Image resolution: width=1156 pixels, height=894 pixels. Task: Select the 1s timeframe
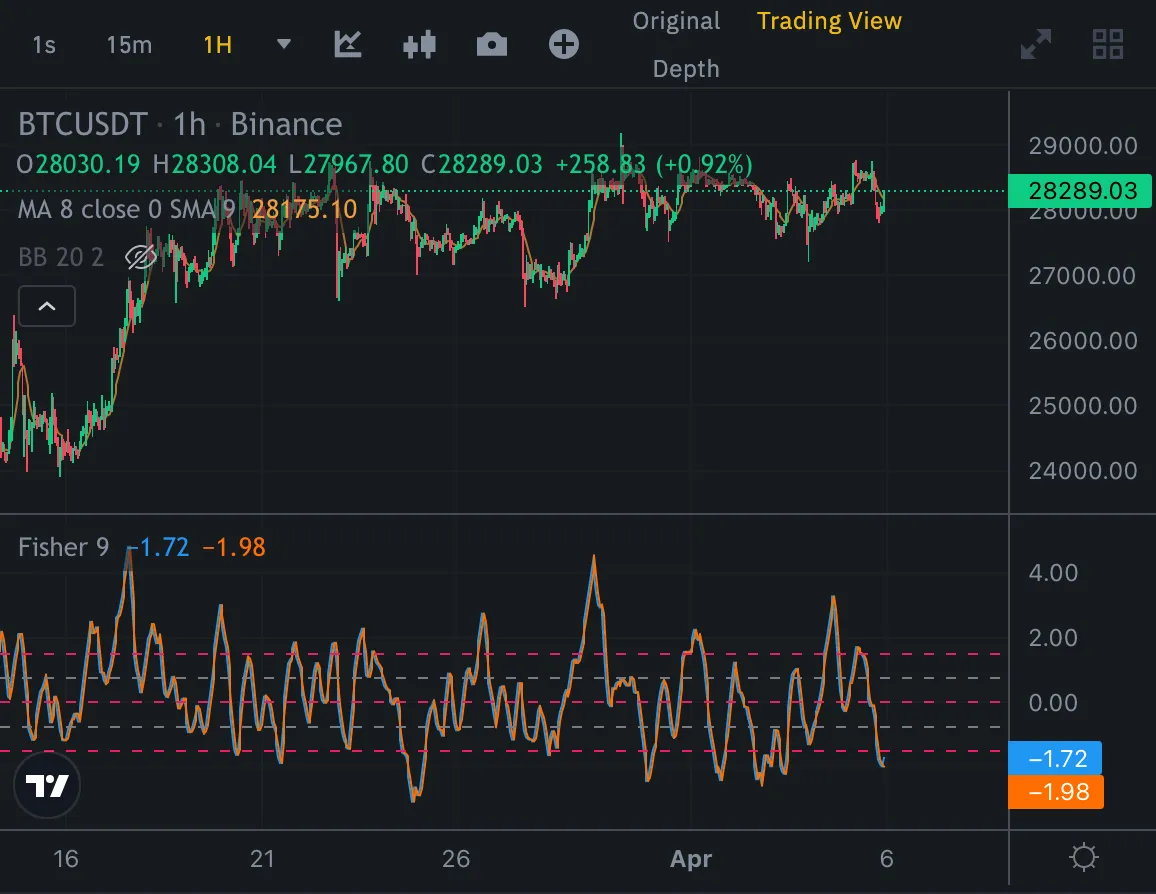(44, 45)
